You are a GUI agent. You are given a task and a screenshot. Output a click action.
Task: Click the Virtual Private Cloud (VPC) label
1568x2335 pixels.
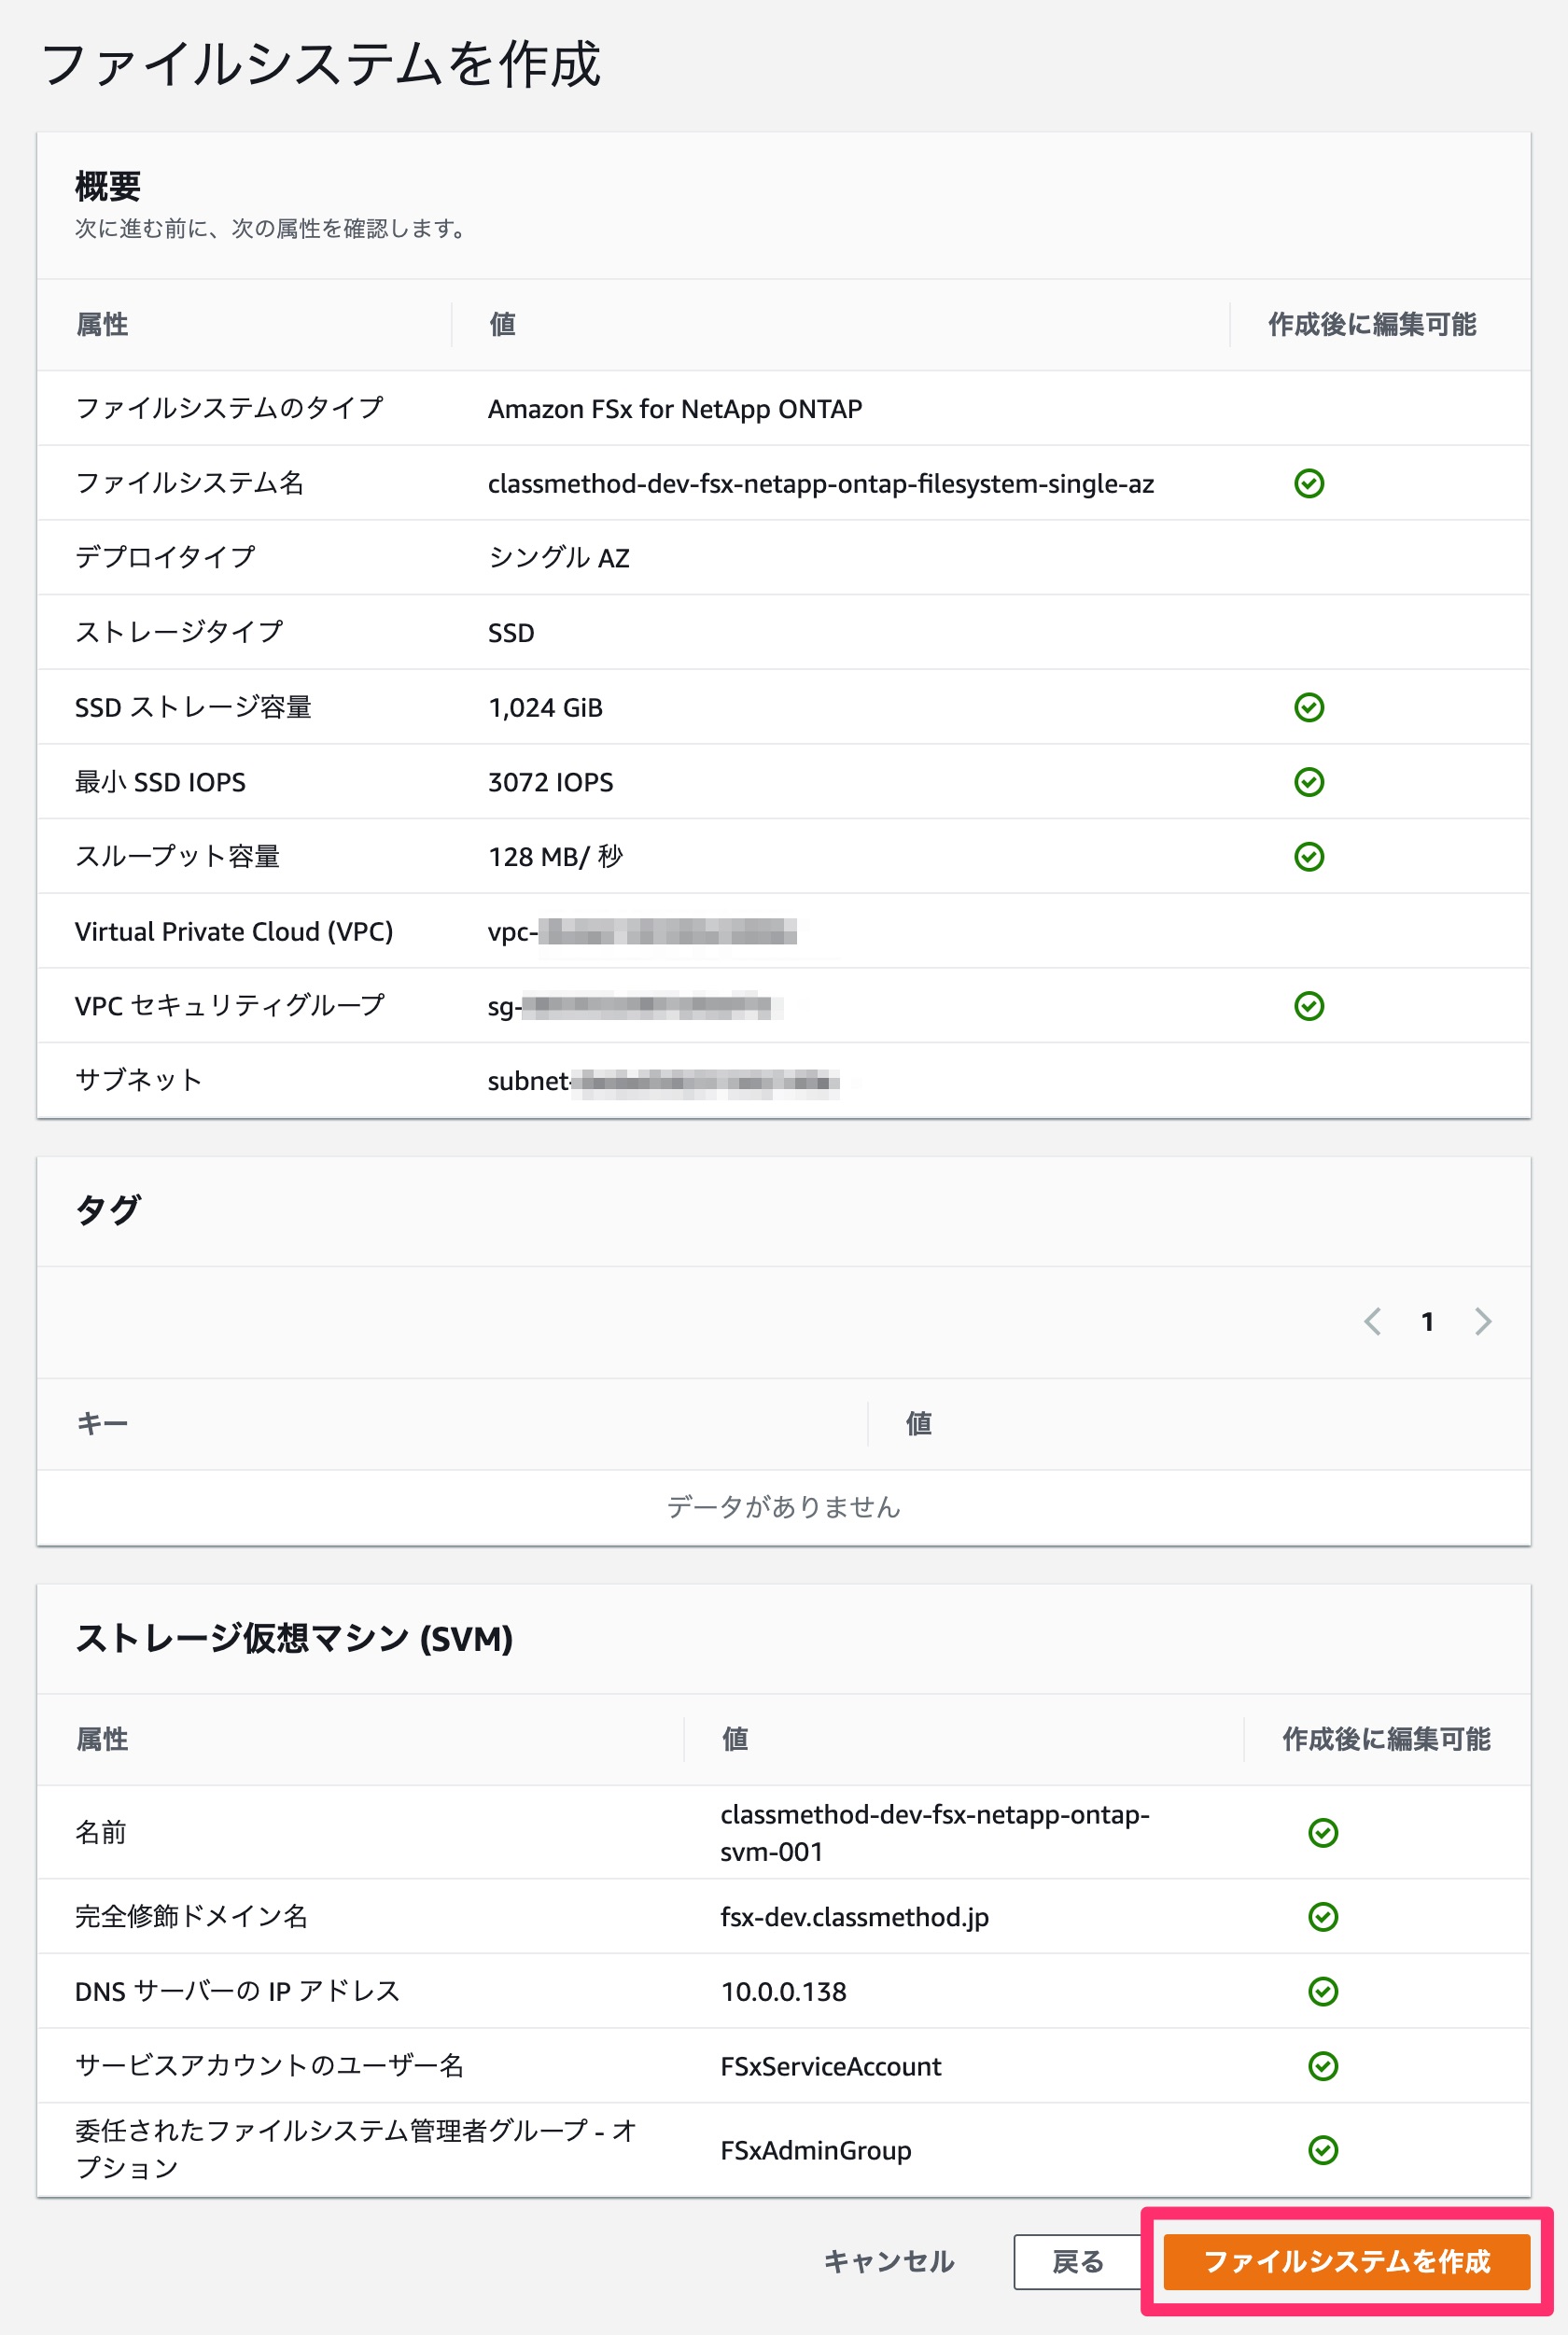234,931
